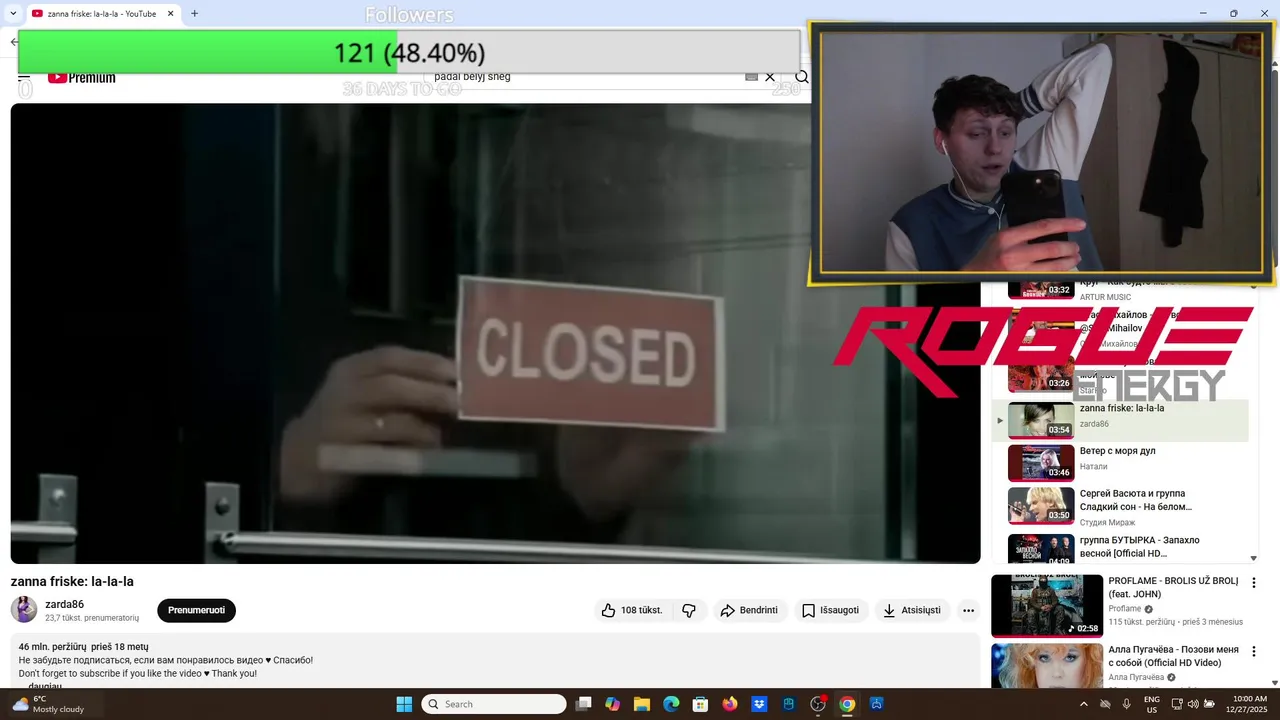Switch to OBS Studio in the taskbar
The height and width of the screenshot is (720, 1280).
pos(818,704)
